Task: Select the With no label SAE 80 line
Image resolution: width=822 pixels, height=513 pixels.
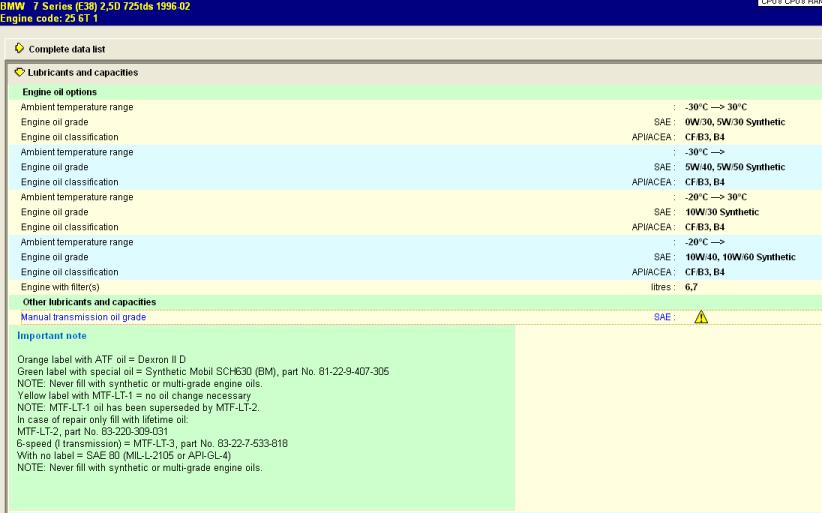Action: point(124,456)
